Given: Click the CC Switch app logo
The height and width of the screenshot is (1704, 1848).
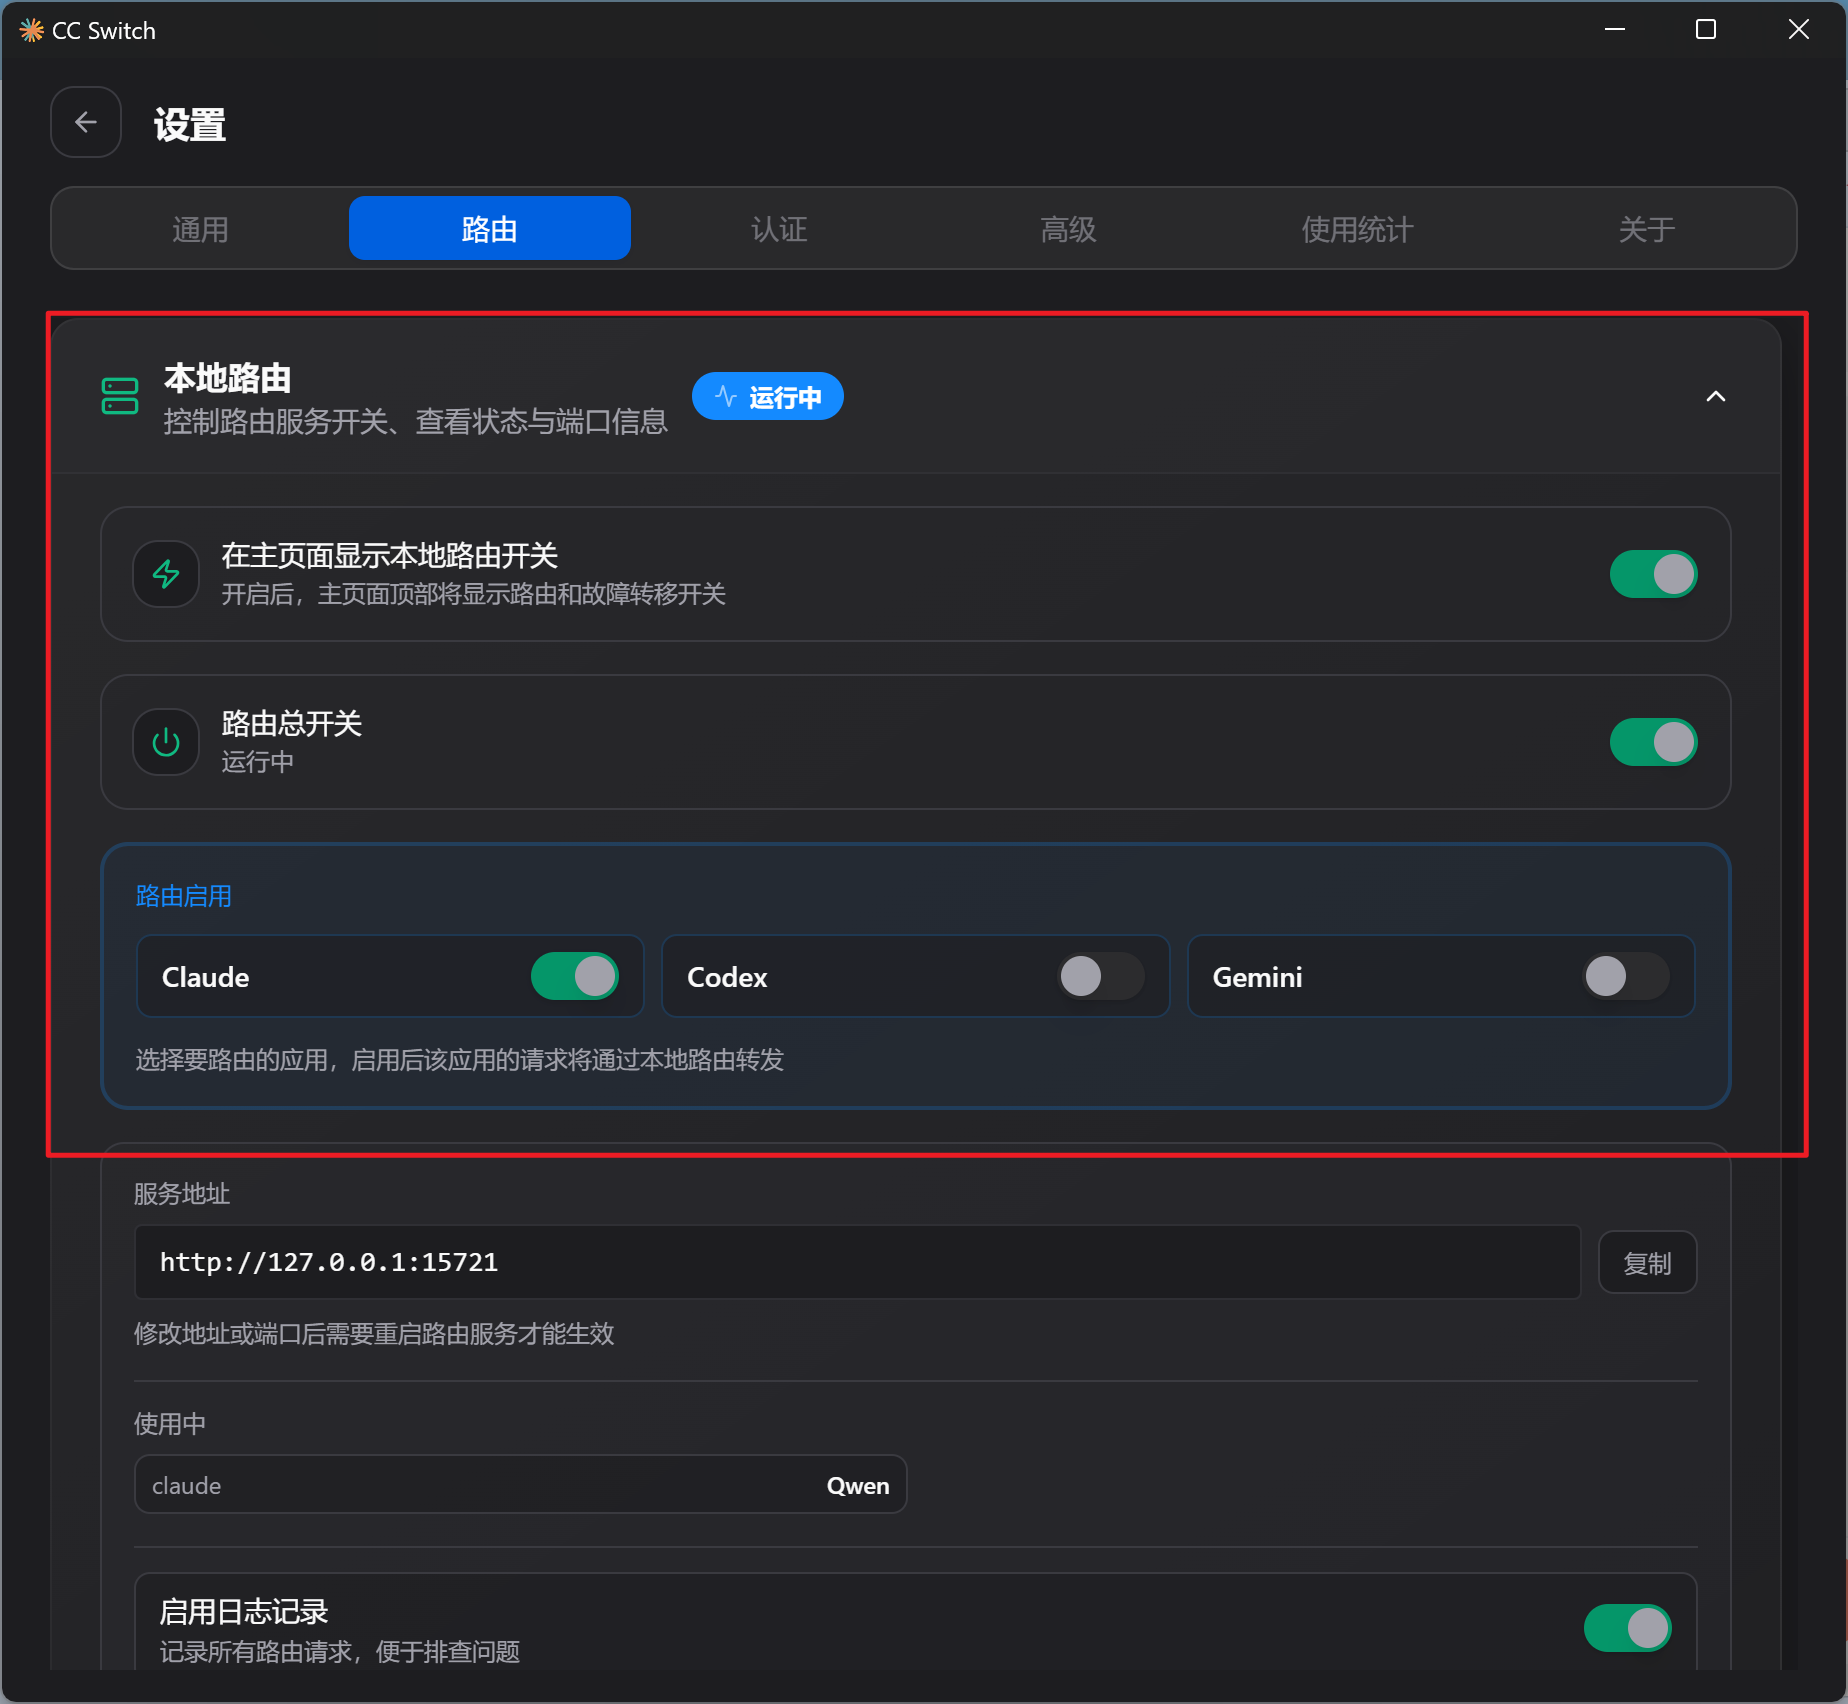Looking at the screenshot, I should pos(32,30).
